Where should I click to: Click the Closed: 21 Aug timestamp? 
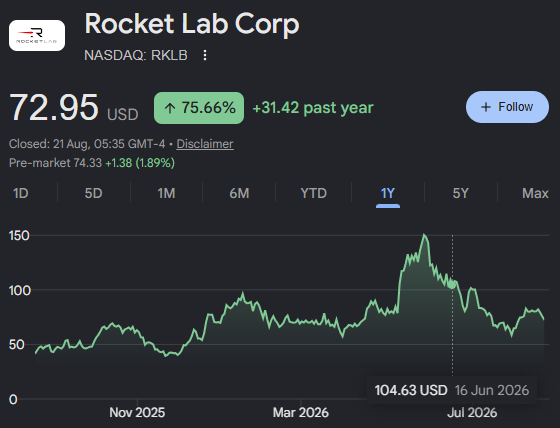click(x=87, y=144)
